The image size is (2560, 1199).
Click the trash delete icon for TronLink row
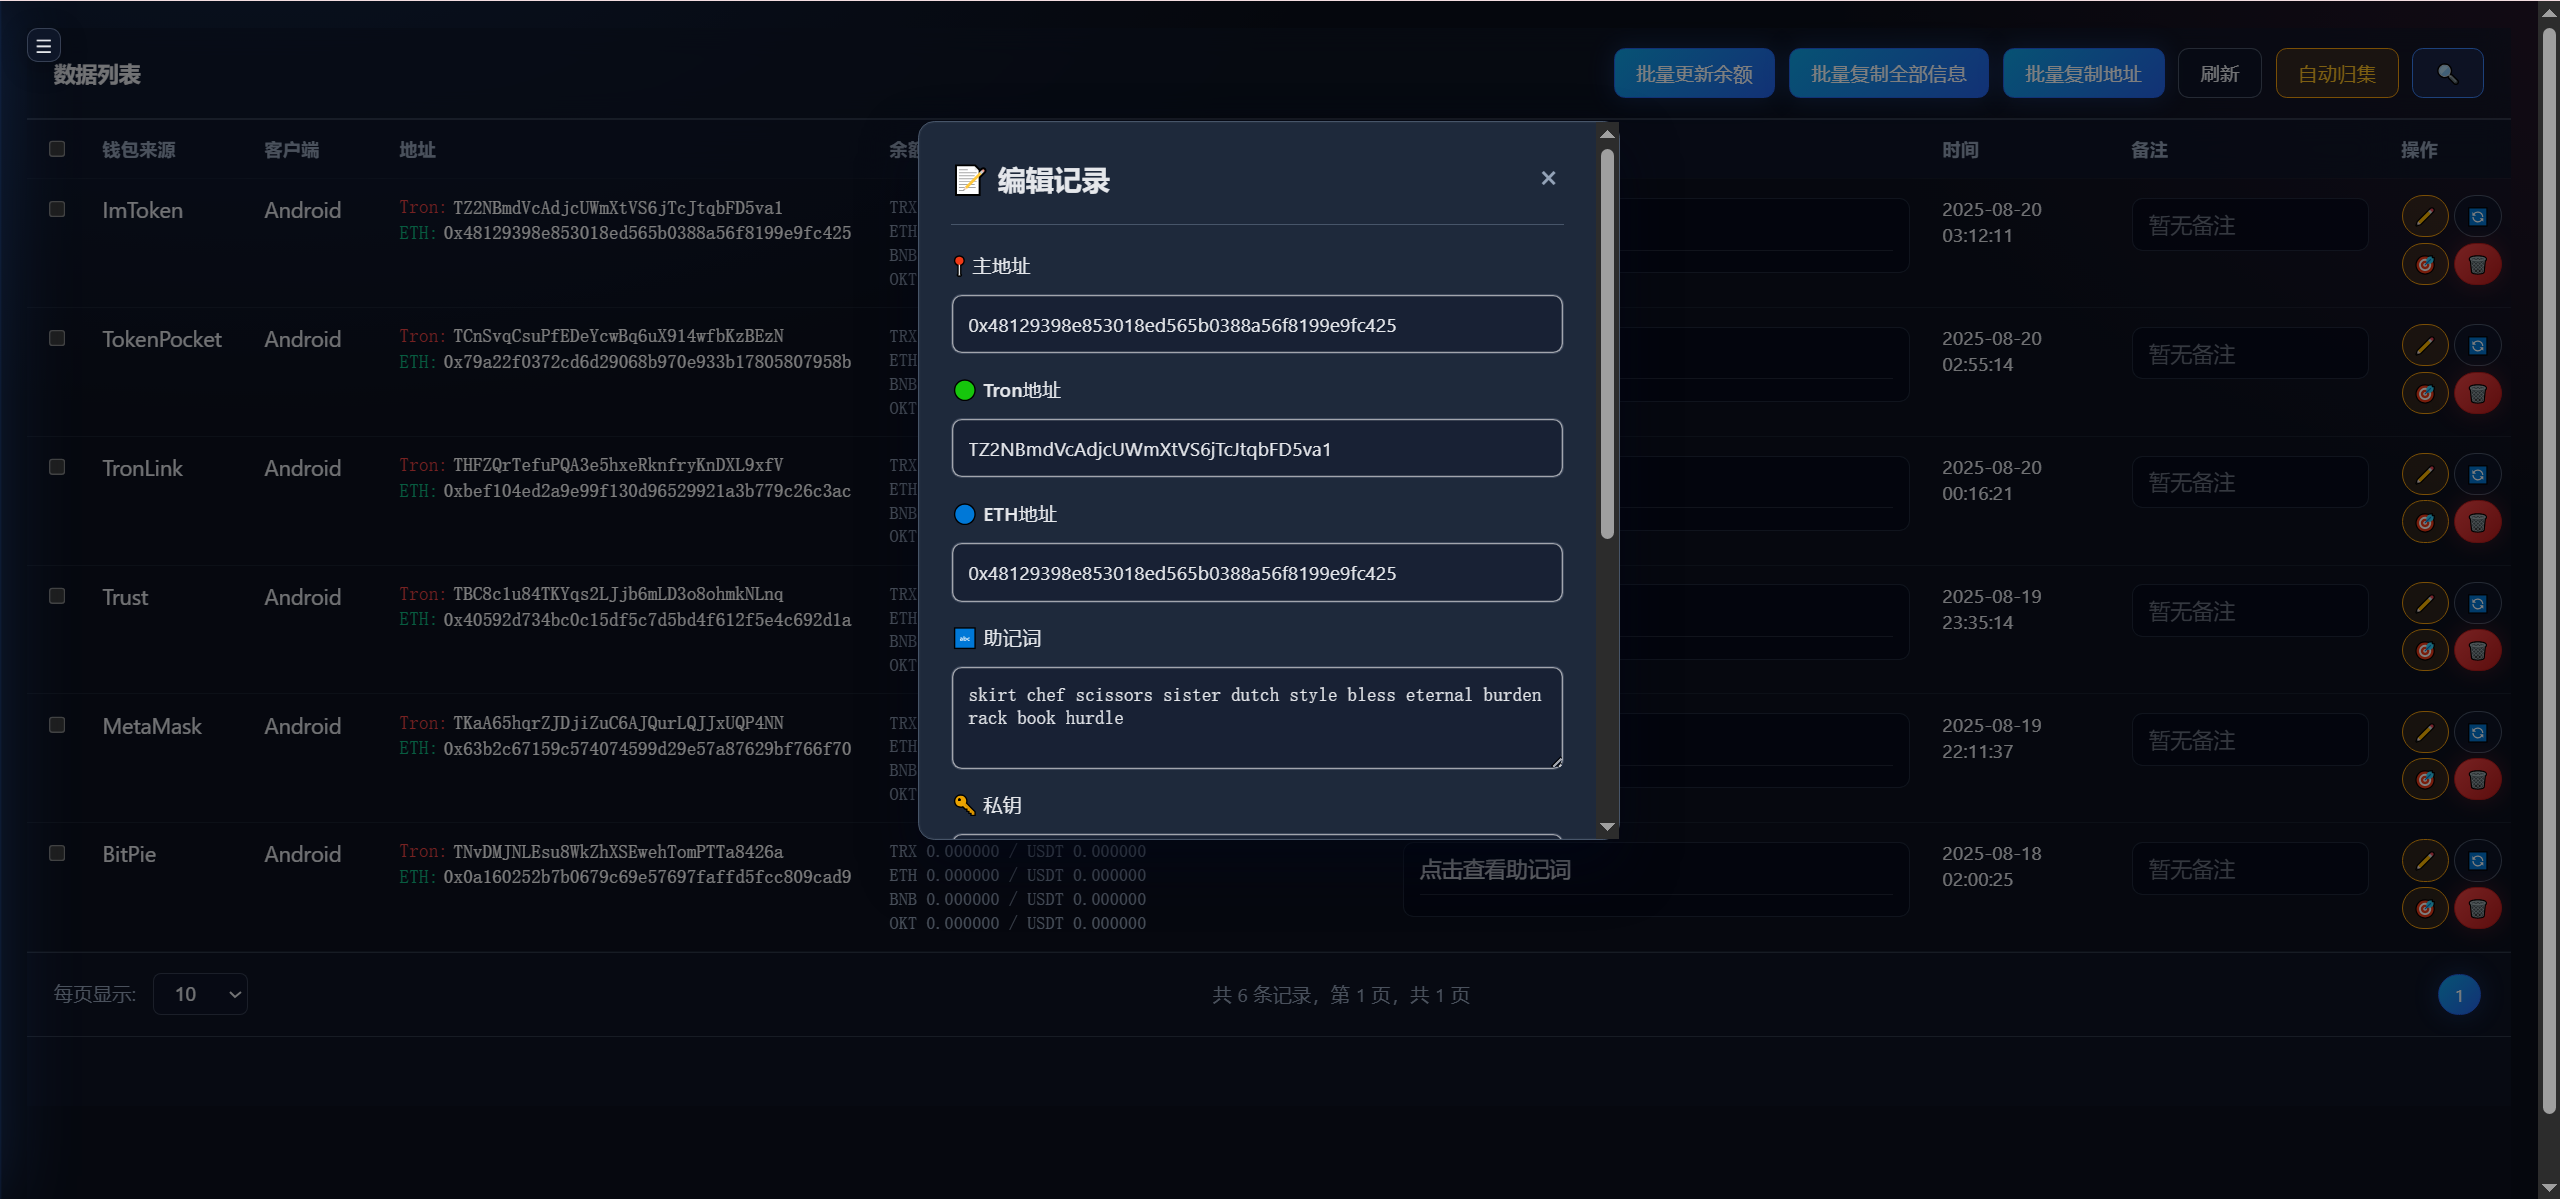[2477, 522]
